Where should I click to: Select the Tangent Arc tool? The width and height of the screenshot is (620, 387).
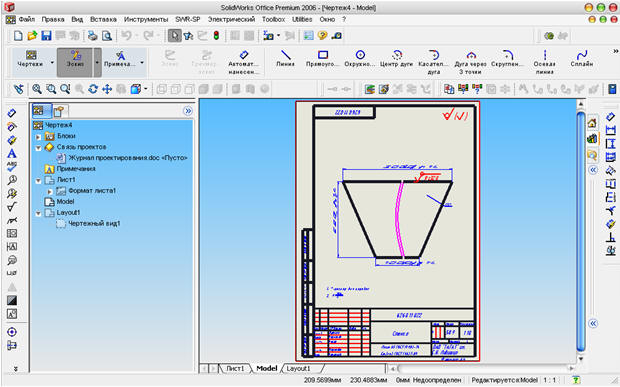click(x=433, y=62)
